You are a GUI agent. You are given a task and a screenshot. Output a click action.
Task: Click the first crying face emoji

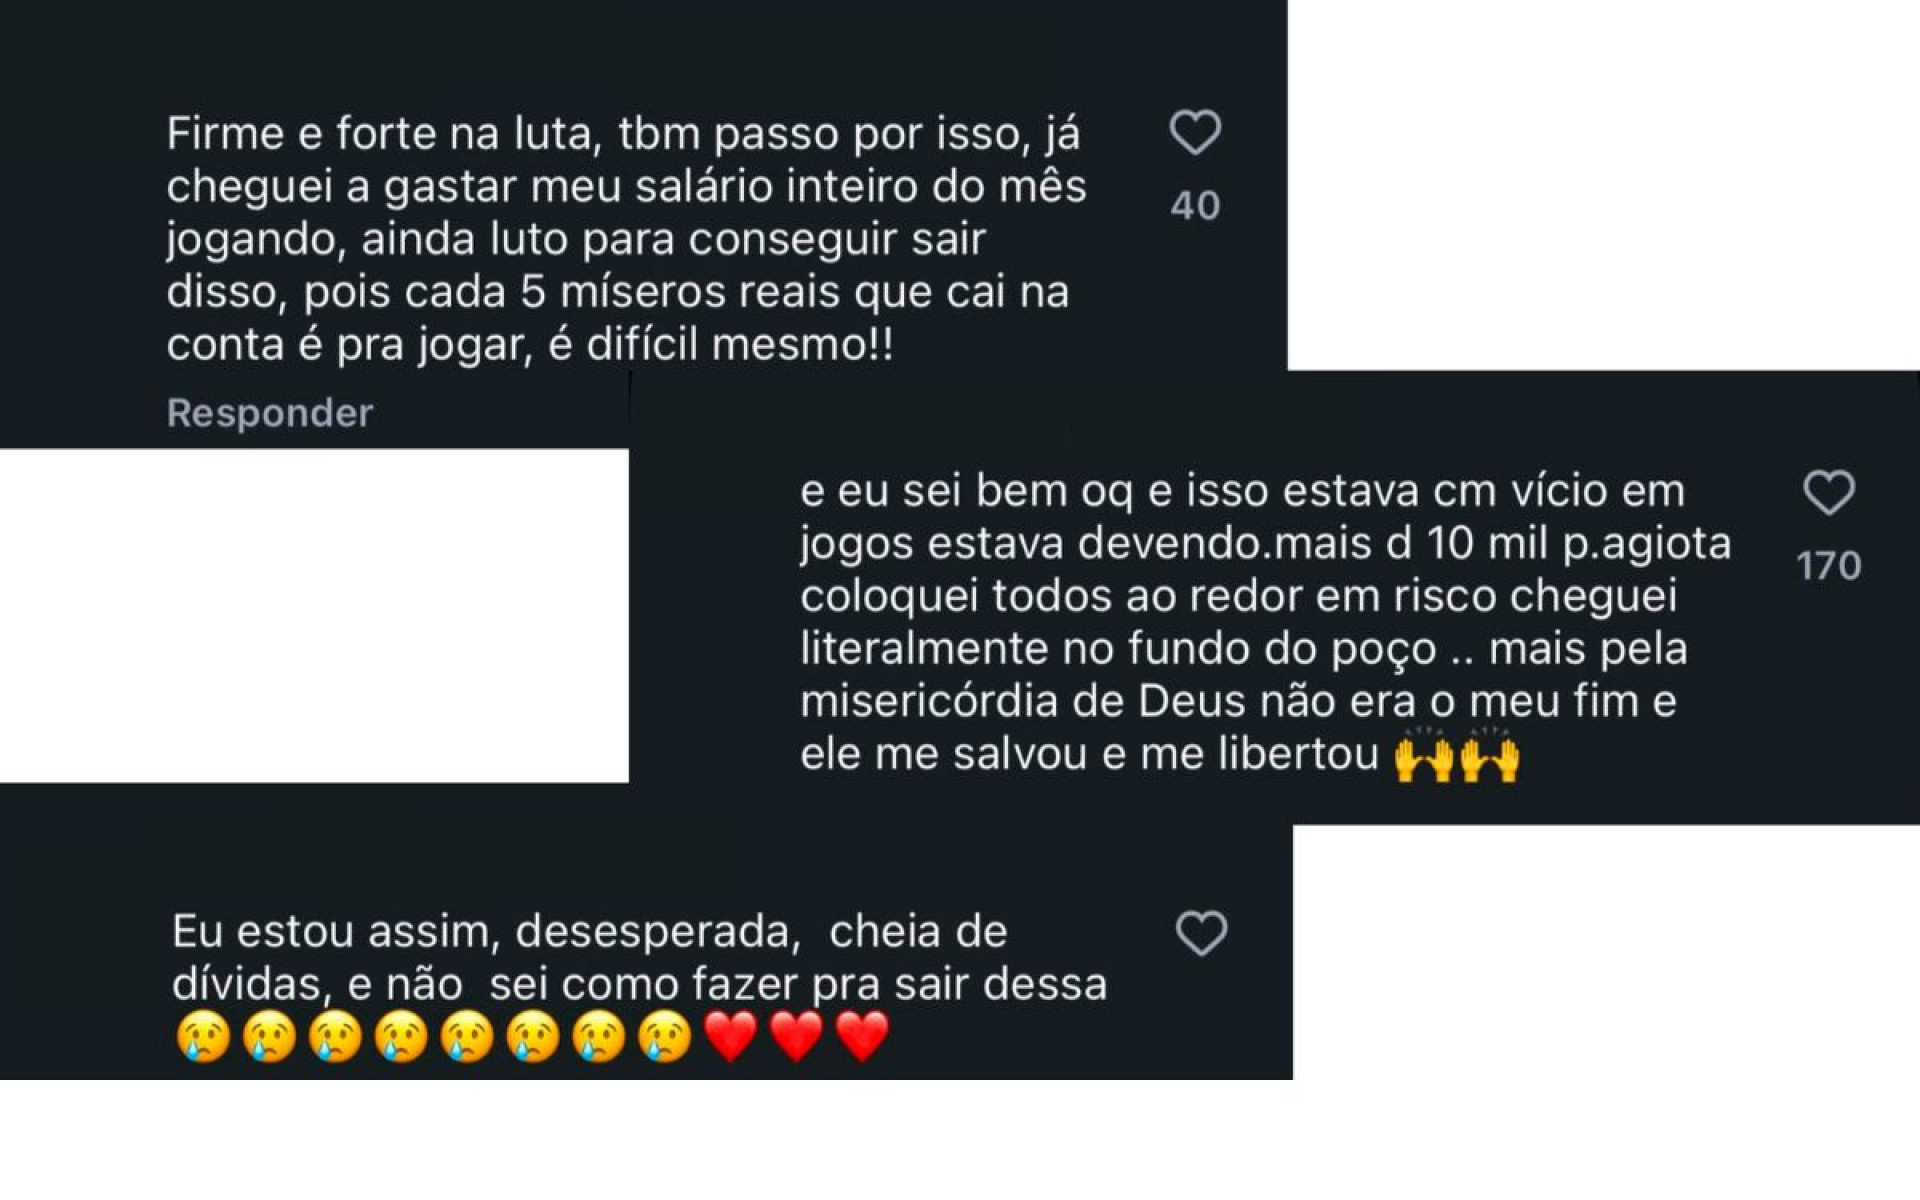(x=203, y=1036)
